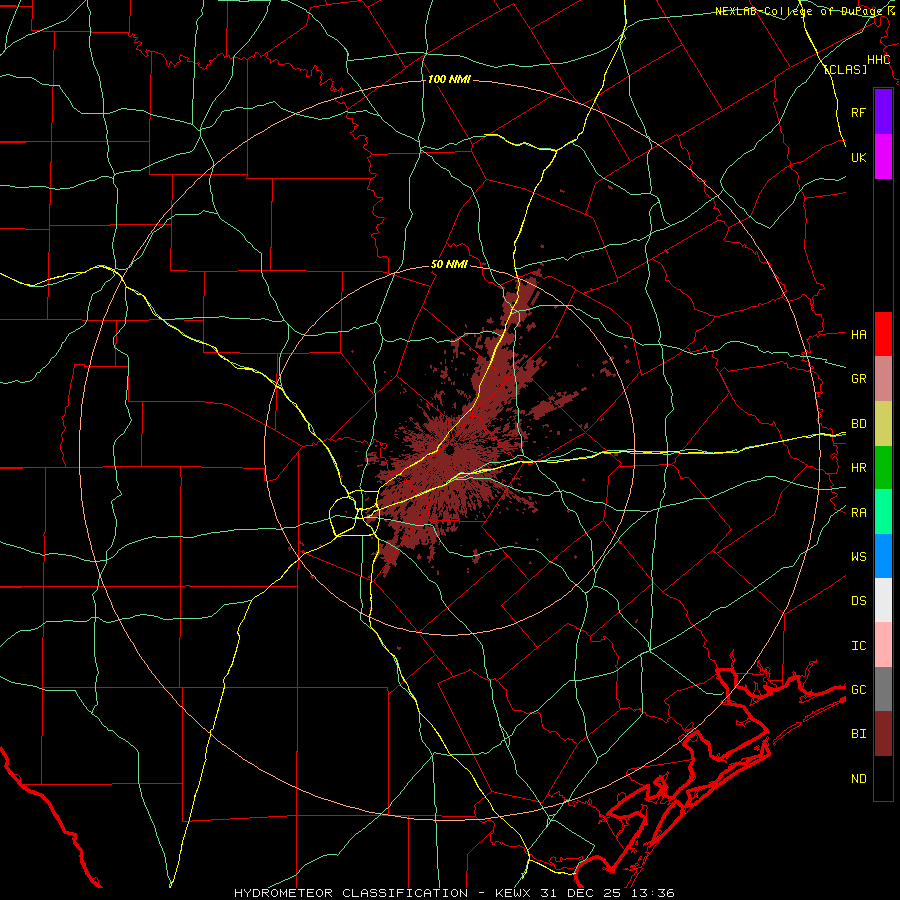This screenshot has height=900, width=900.
Task: Click the "GC" legend label
Action: pos(858,690)
